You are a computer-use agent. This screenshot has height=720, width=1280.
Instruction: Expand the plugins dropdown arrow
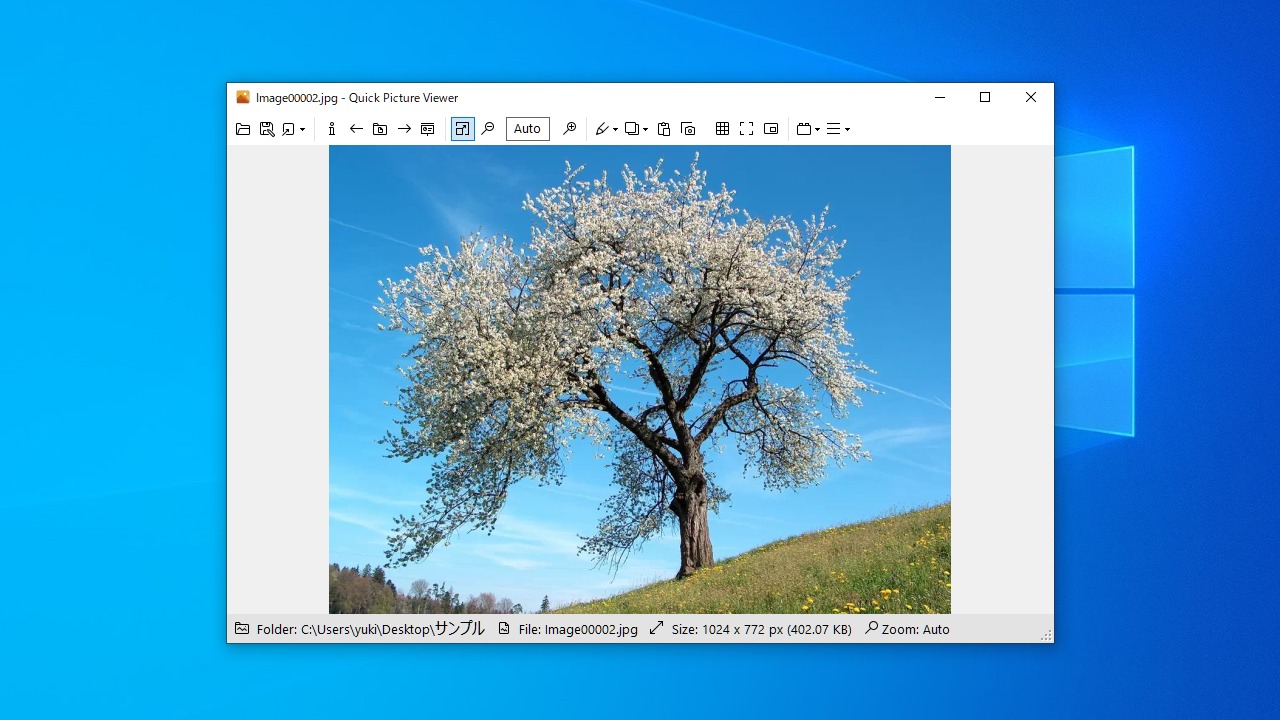click(817, 129)
